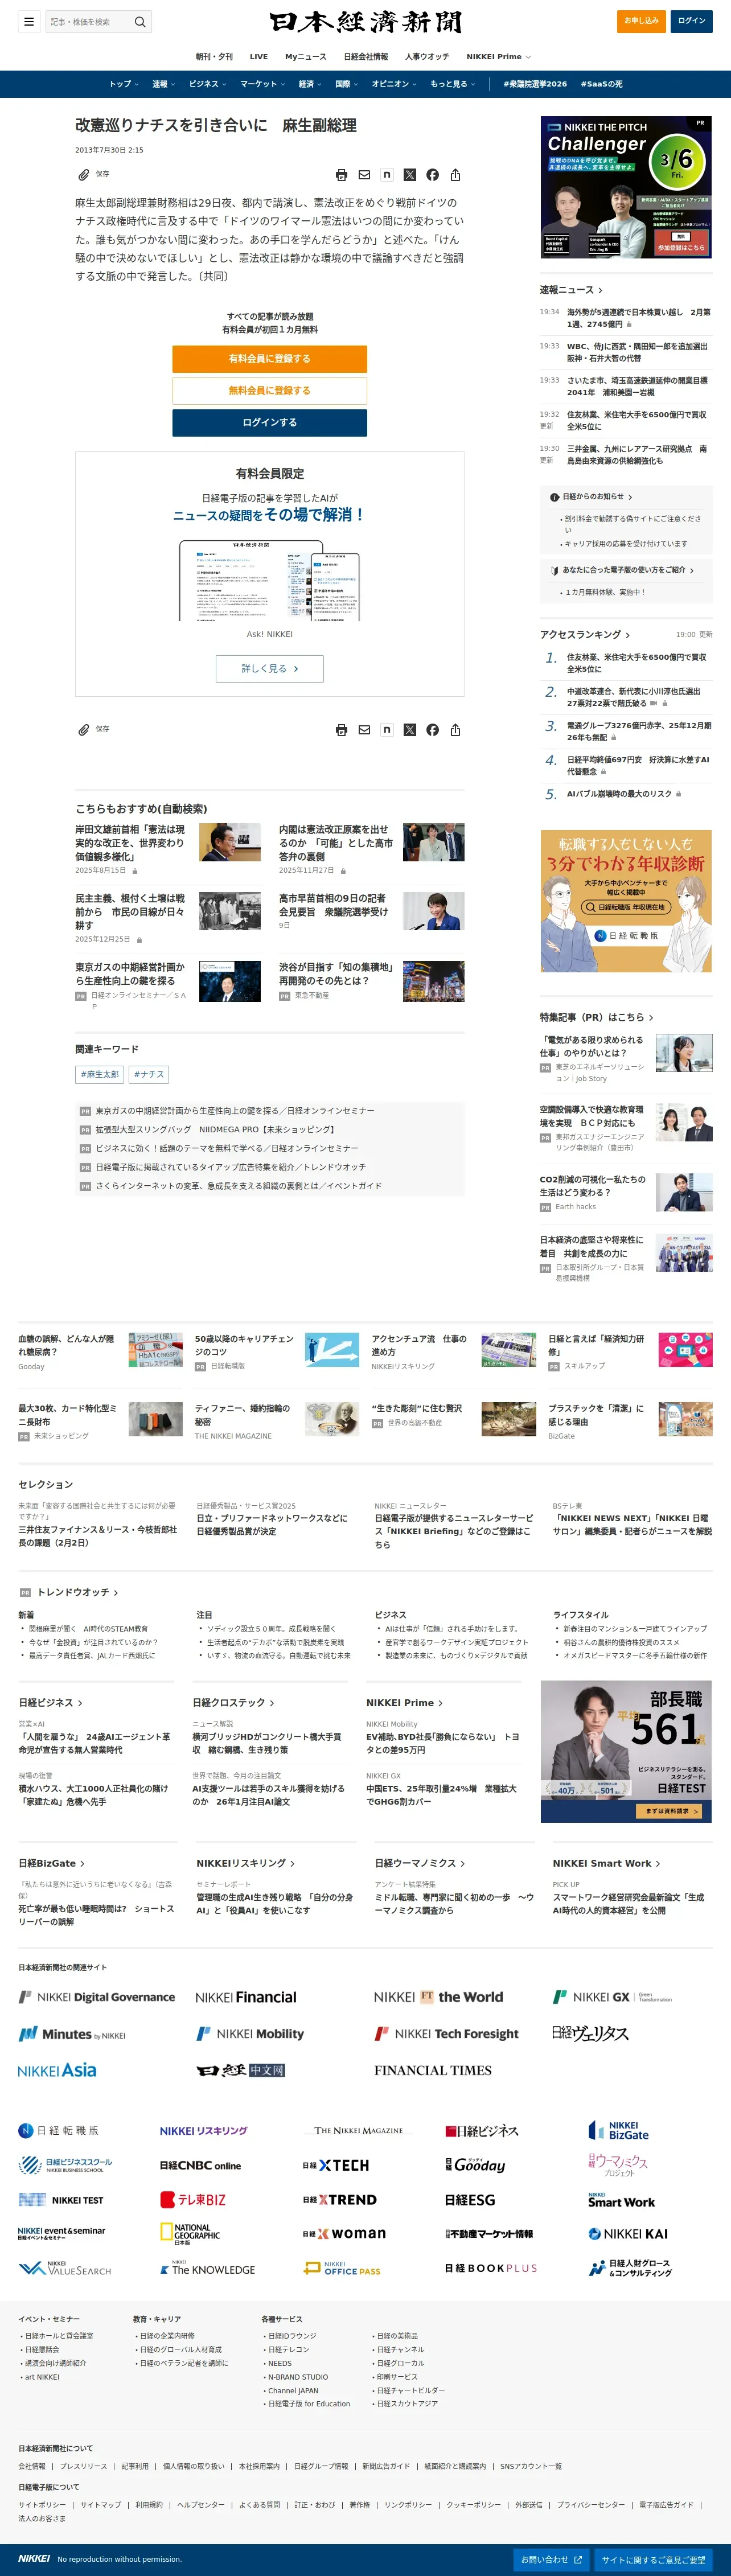This screenshot has width=731, height=2576.
Task: Open the hamburger menu in the header
Action: click(29, 21)
